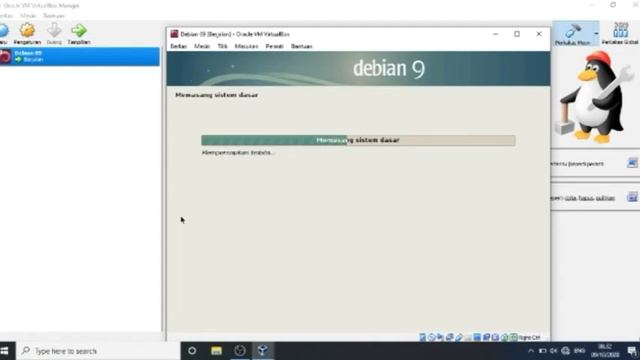
Task: Click the 'Type here to search' taskbar box
Action: 98,351
